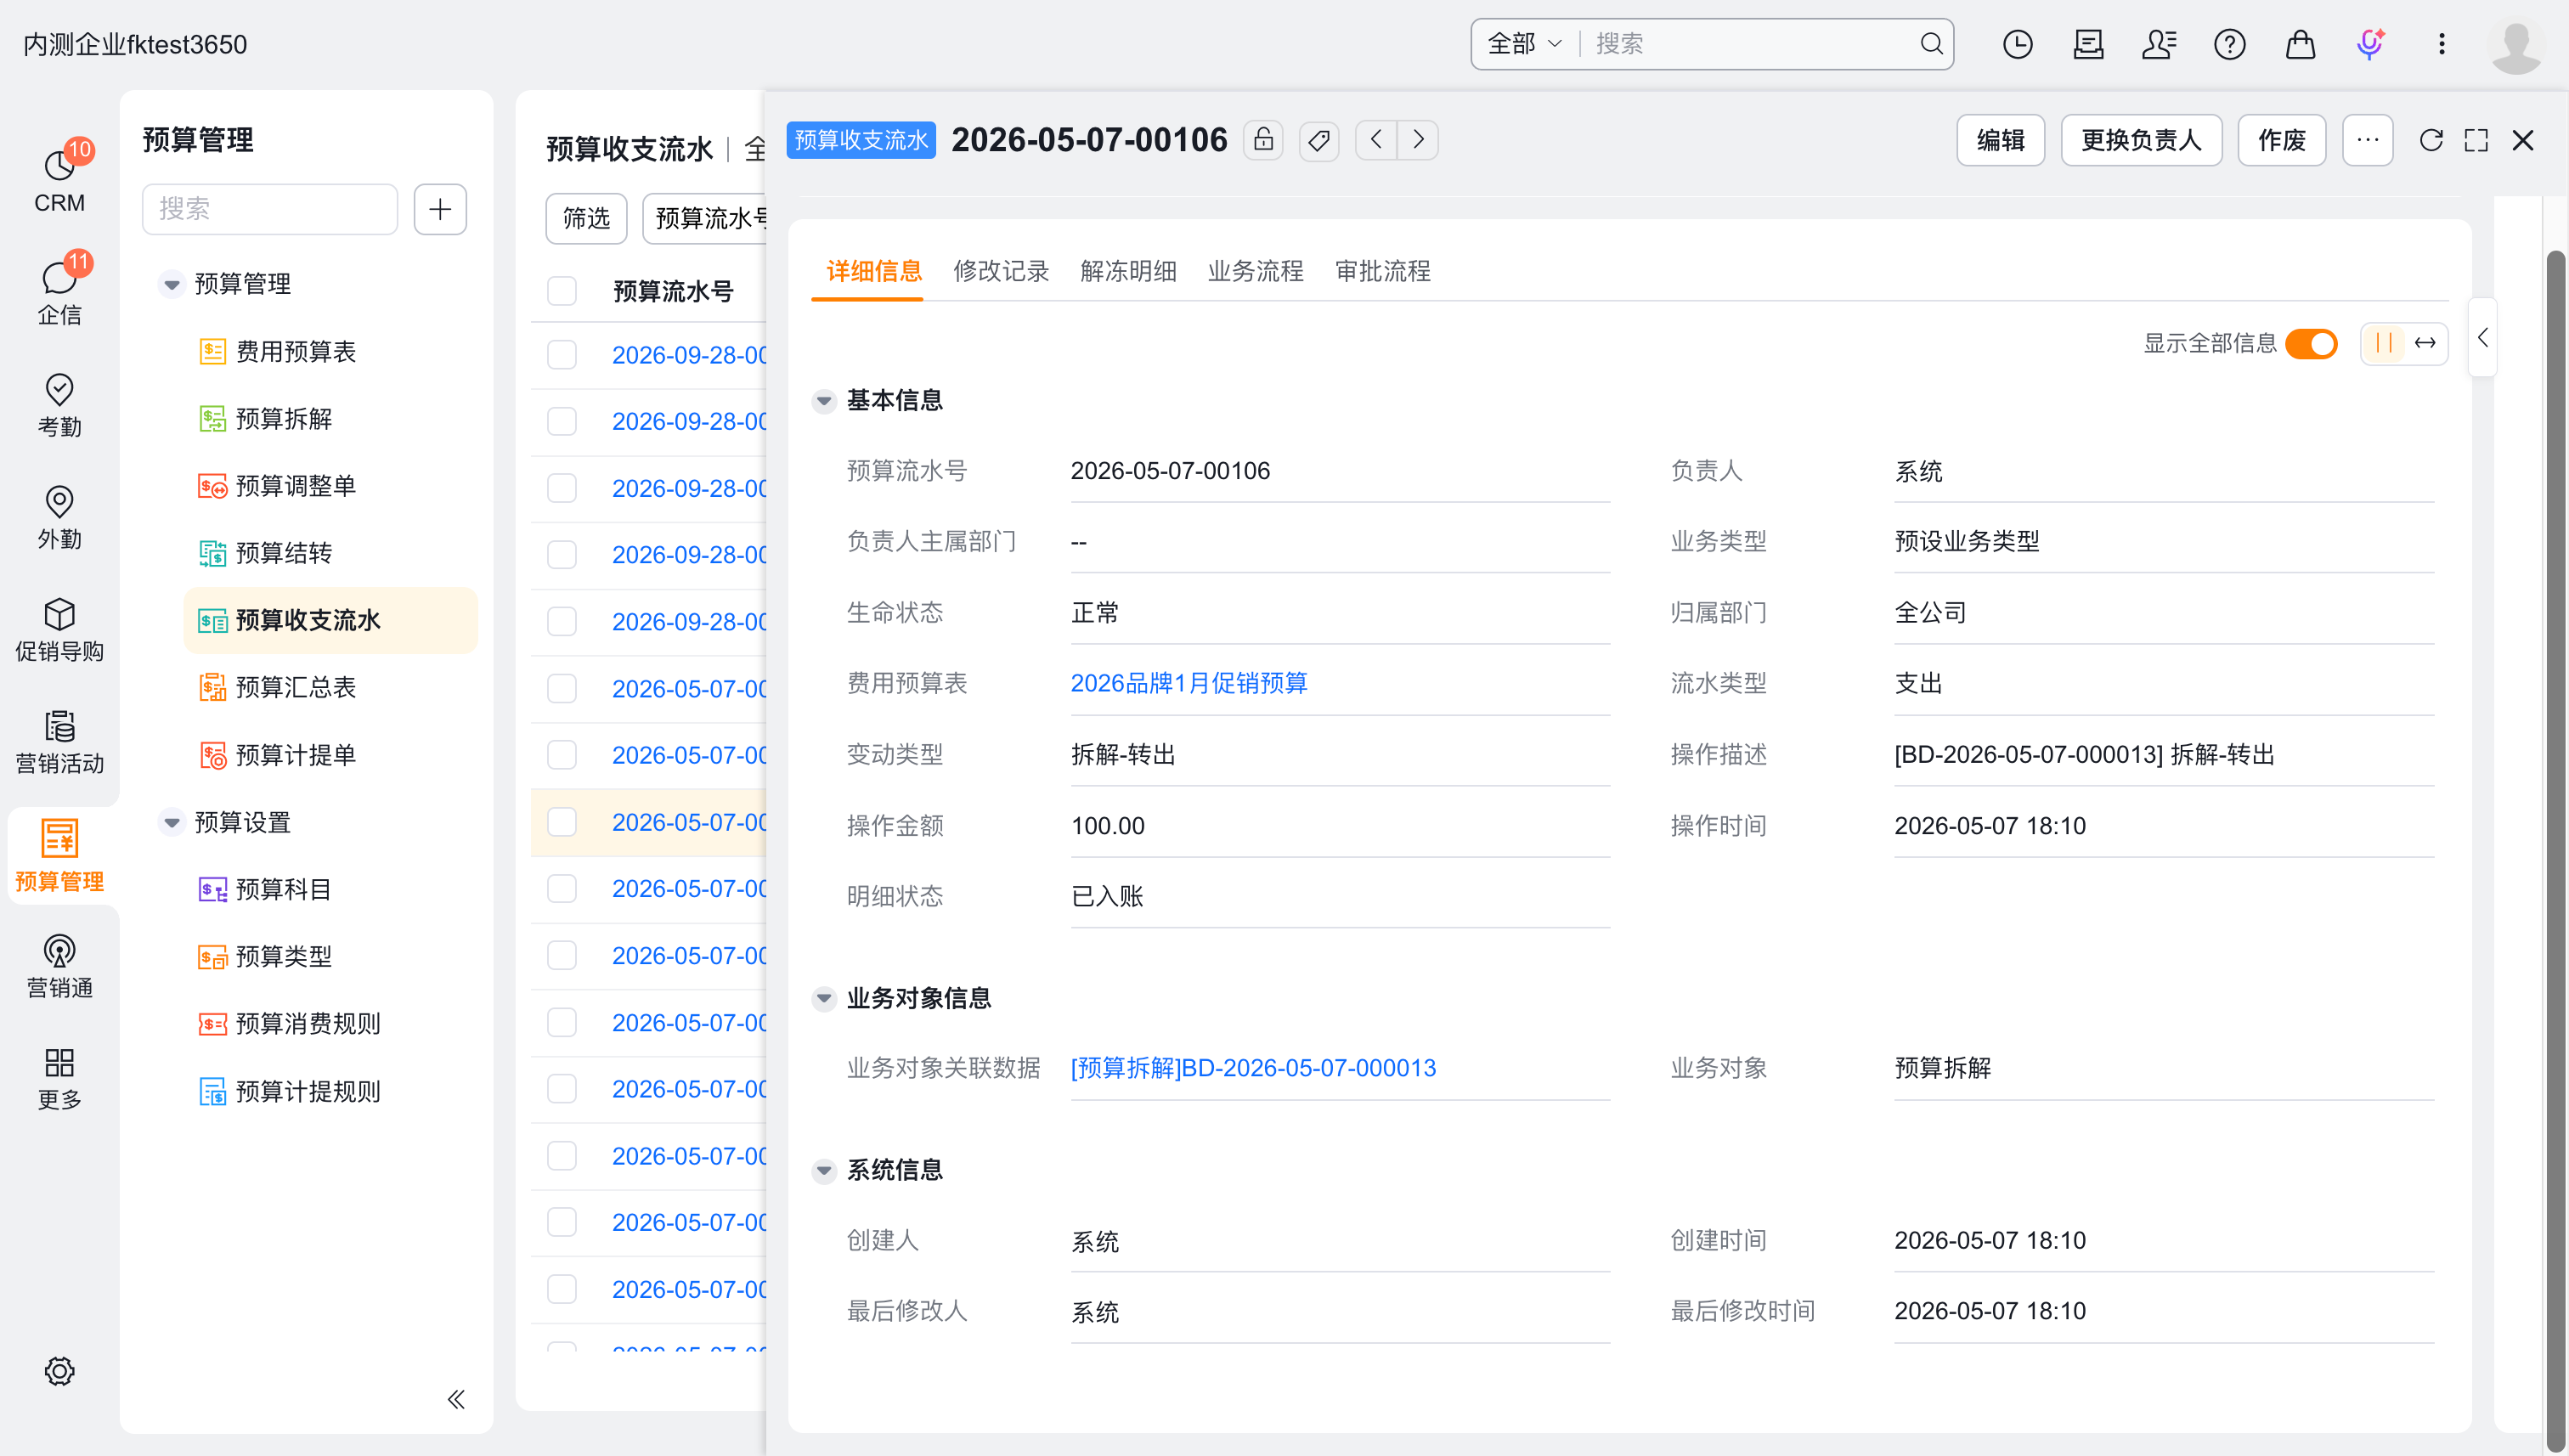2569x1456 pixels.
Task: Tick checkbox of fifth 2026-09-28 row
Action: coord(562,621)
